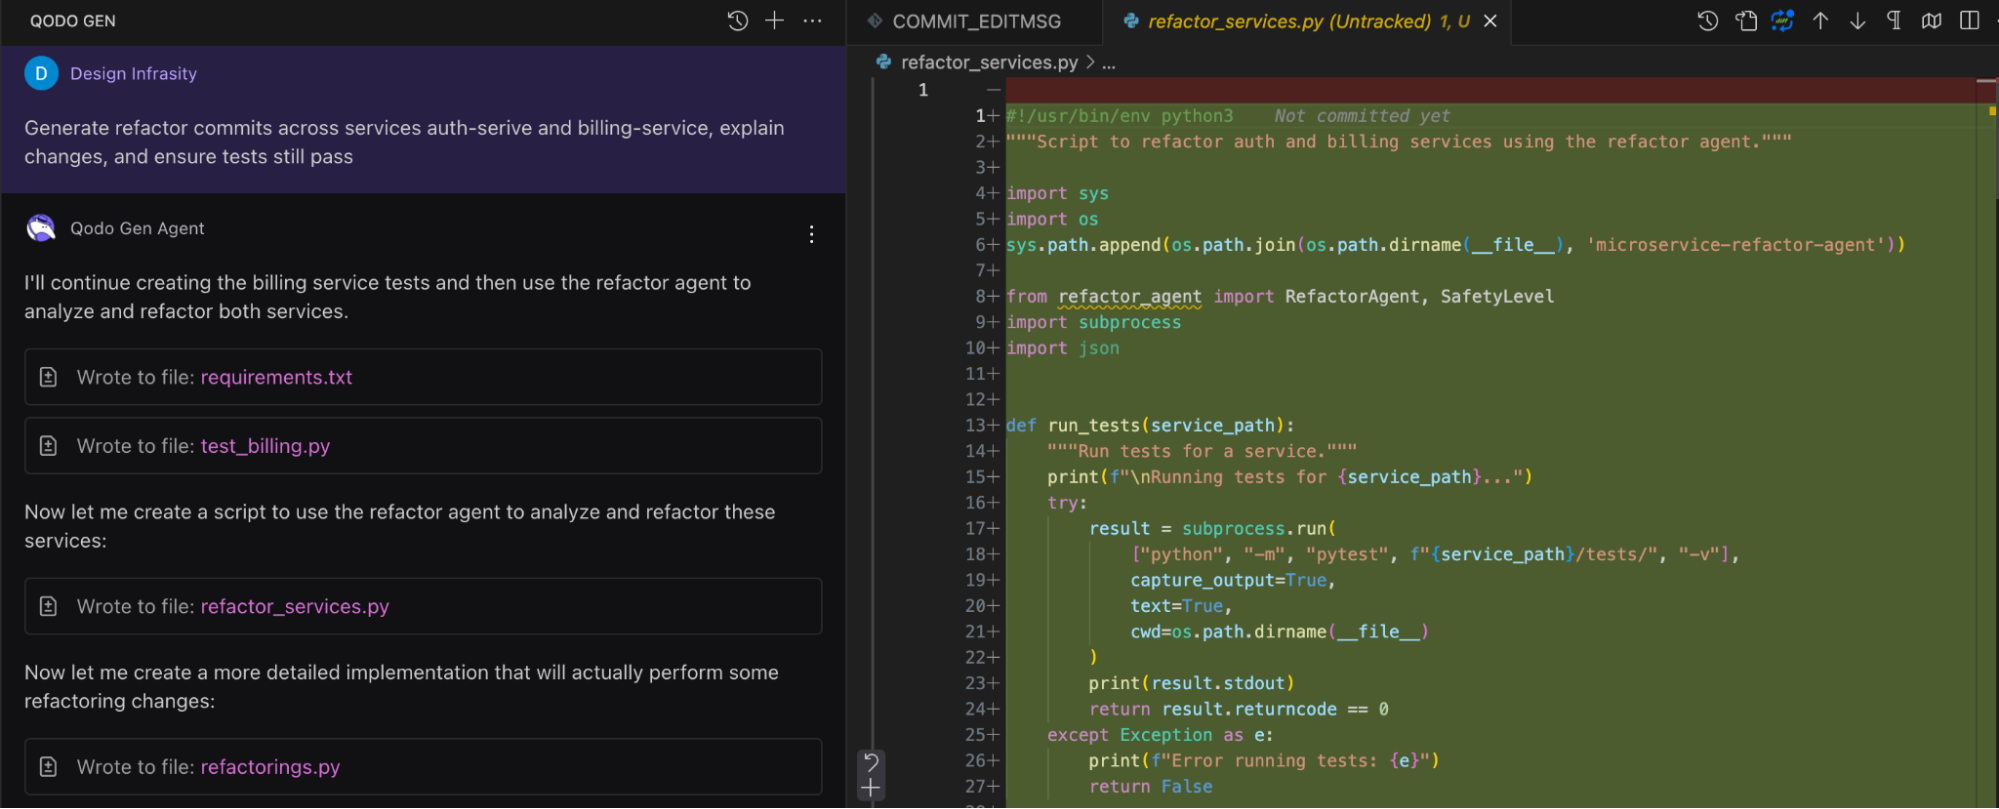
Task: Split the editor with the split icon
Action: tap(1970, 21)
